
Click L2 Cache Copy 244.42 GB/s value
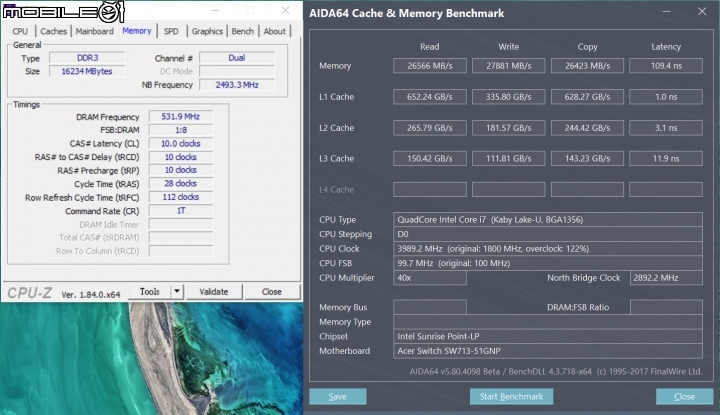pos(587,128)
